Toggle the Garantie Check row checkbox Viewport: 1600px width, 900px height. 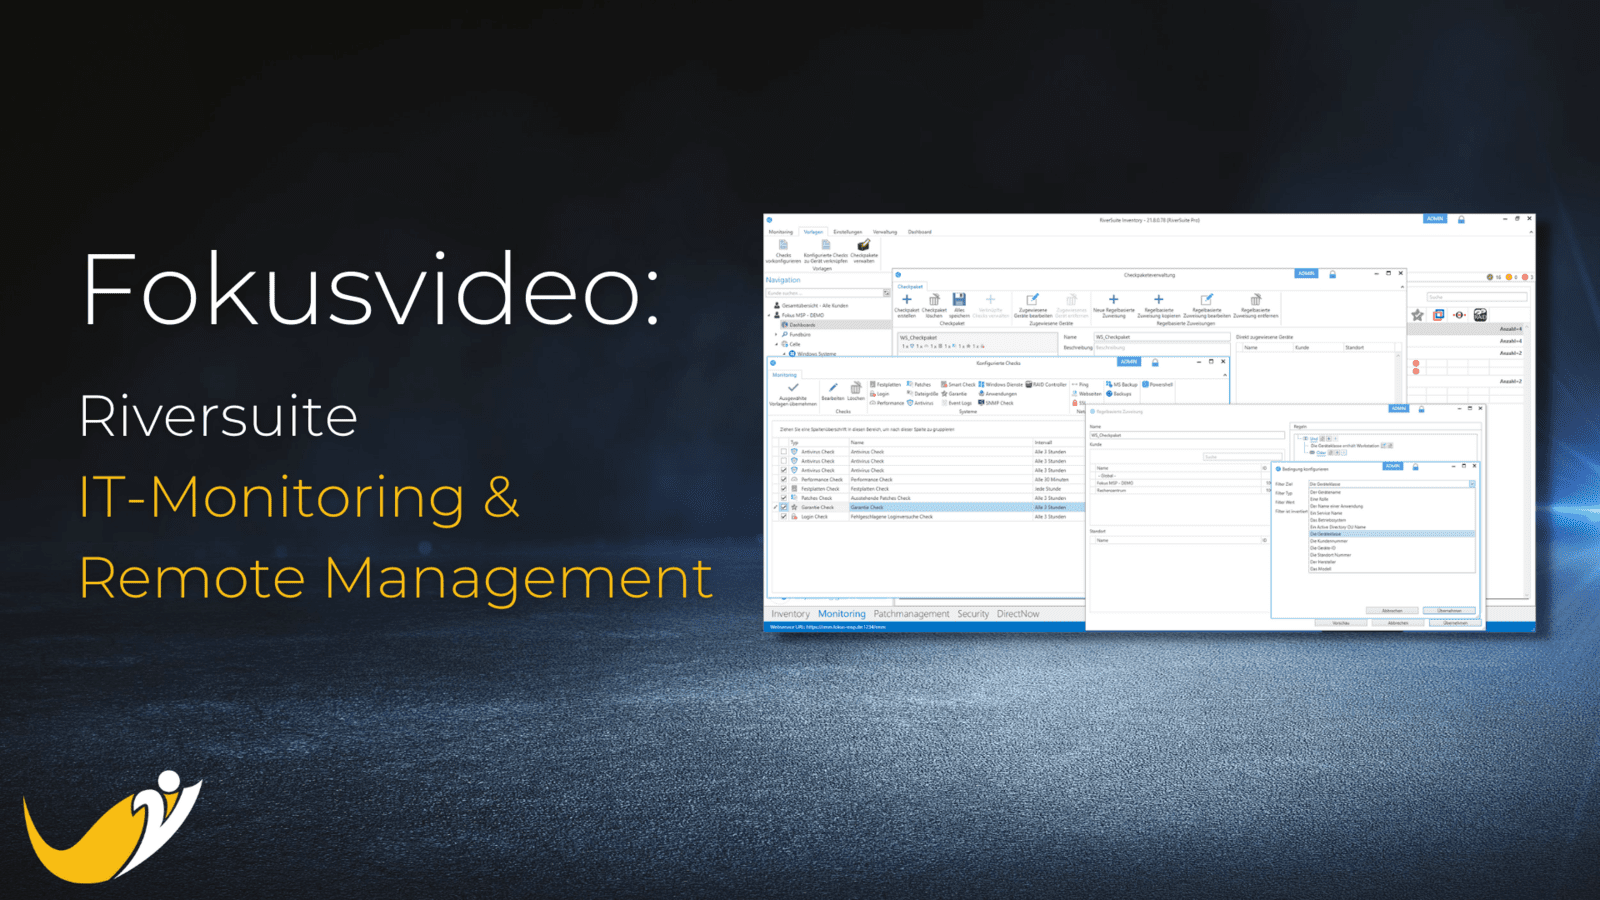coord(784,507)
